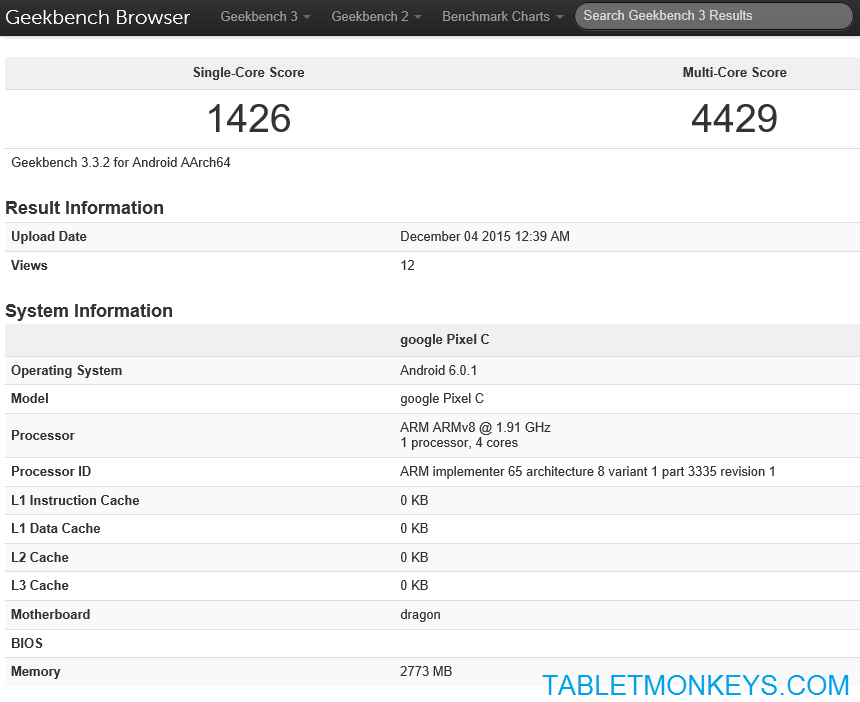The width and height of the screenshot is (860, 702).
Task: Click the L1 Data Cache label
Action: (55, 528)
